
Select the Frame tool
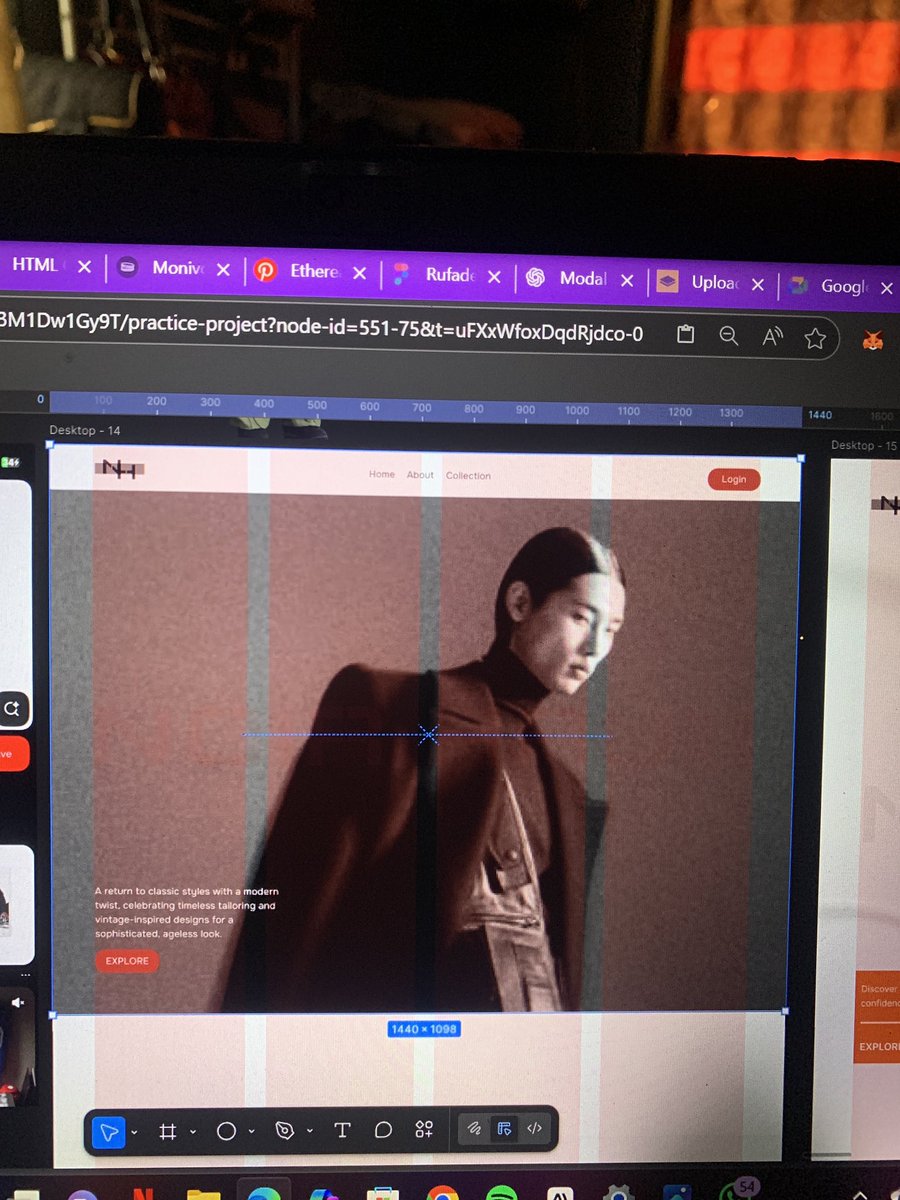point(168,1131)
